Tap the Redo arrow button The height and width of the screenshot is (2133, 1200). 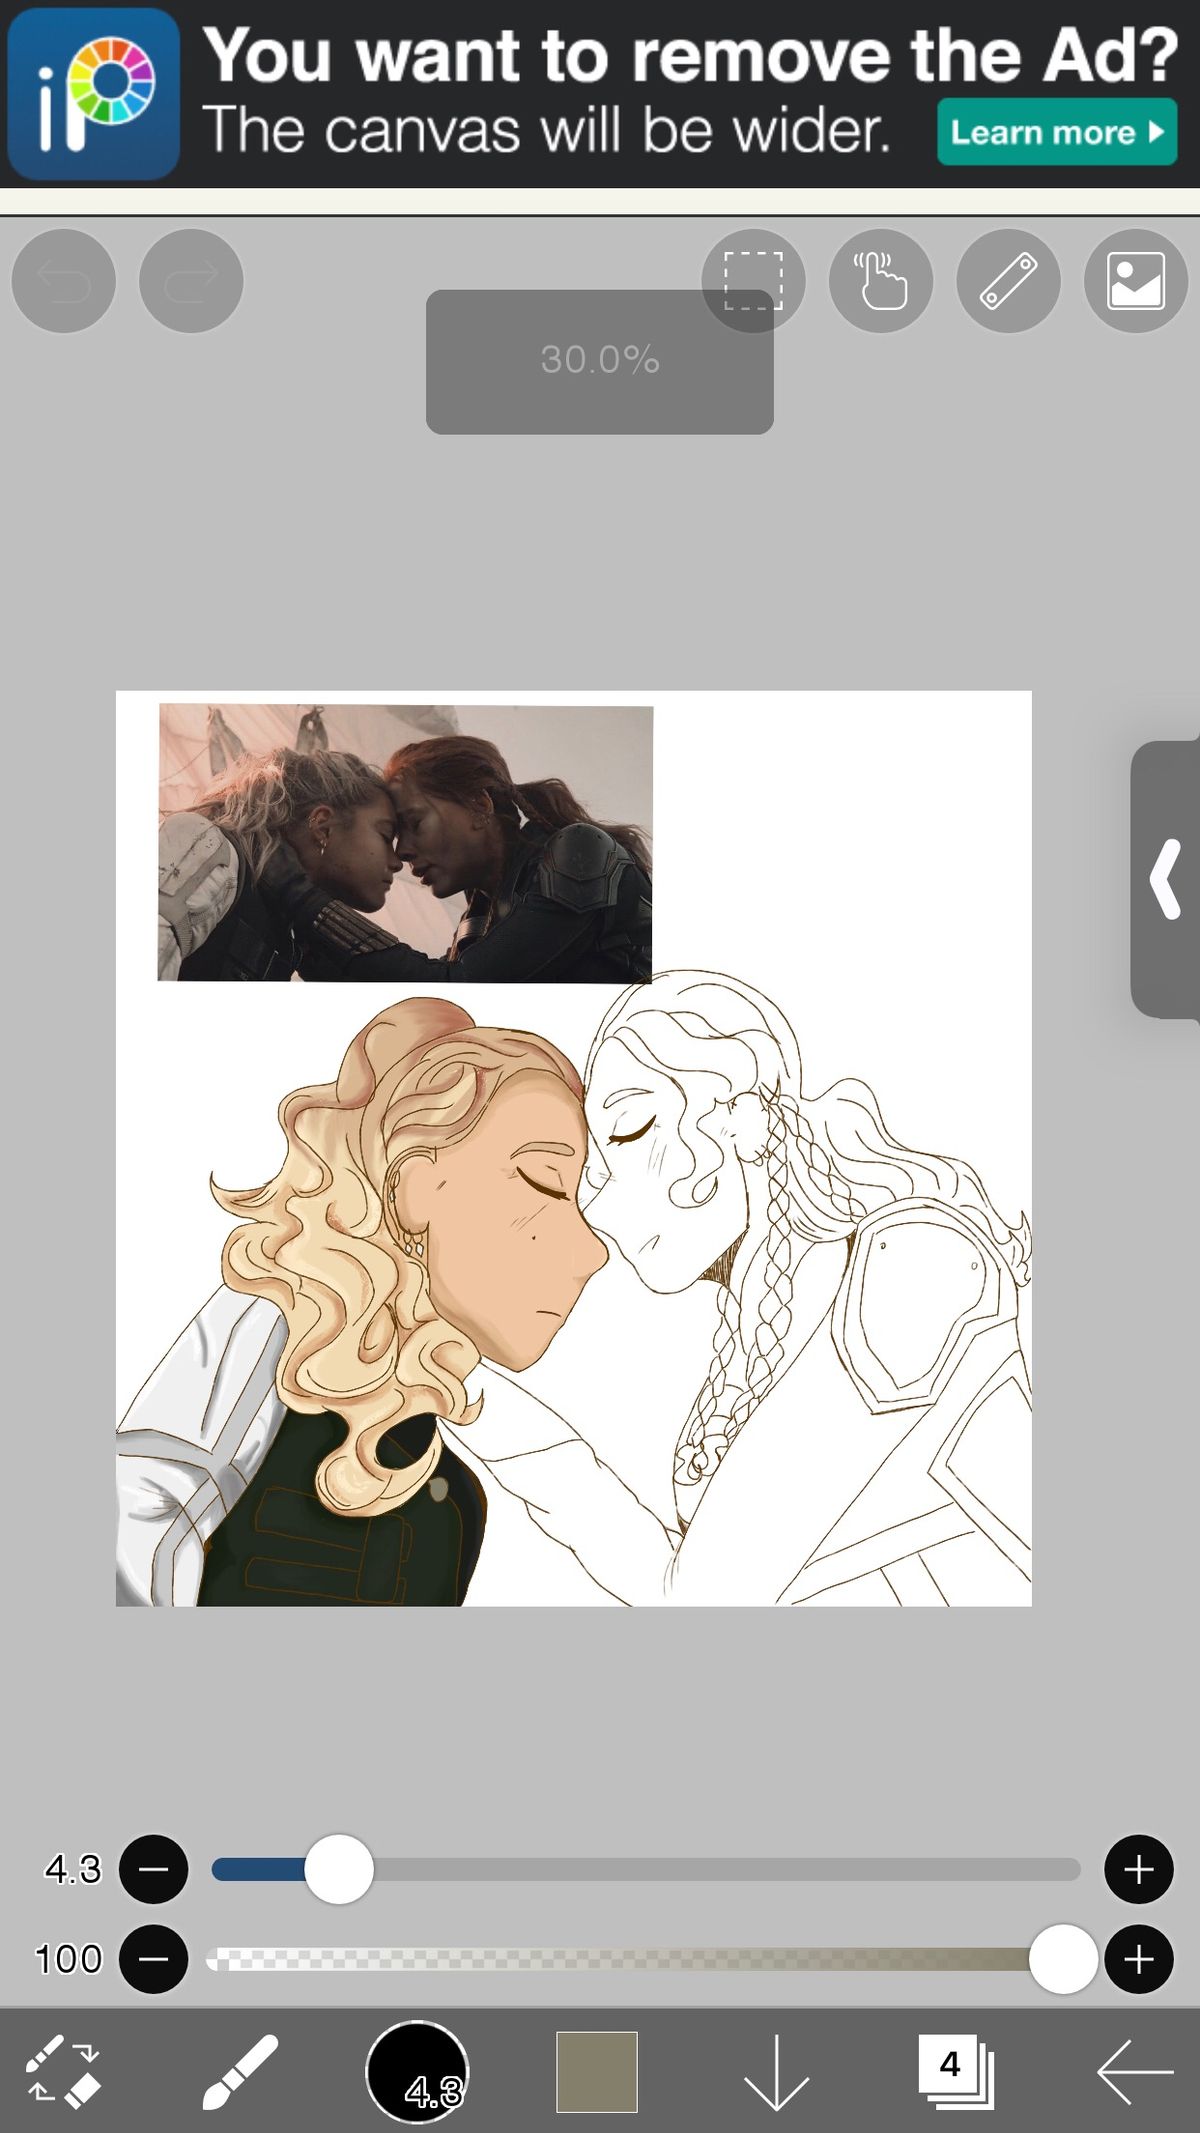pos(191,281)
